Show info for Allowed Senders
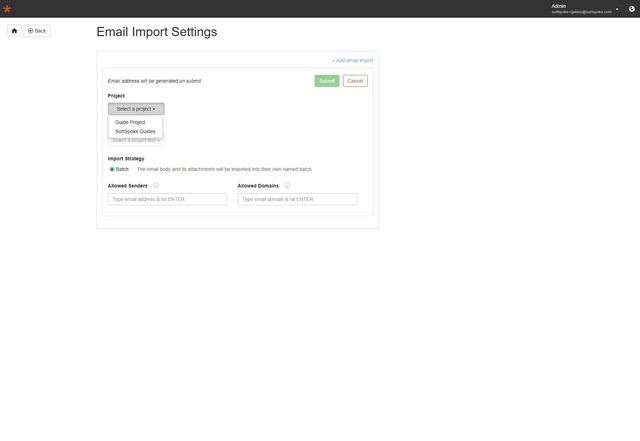This screenshot has height=441, width=640. click(156, 185)
